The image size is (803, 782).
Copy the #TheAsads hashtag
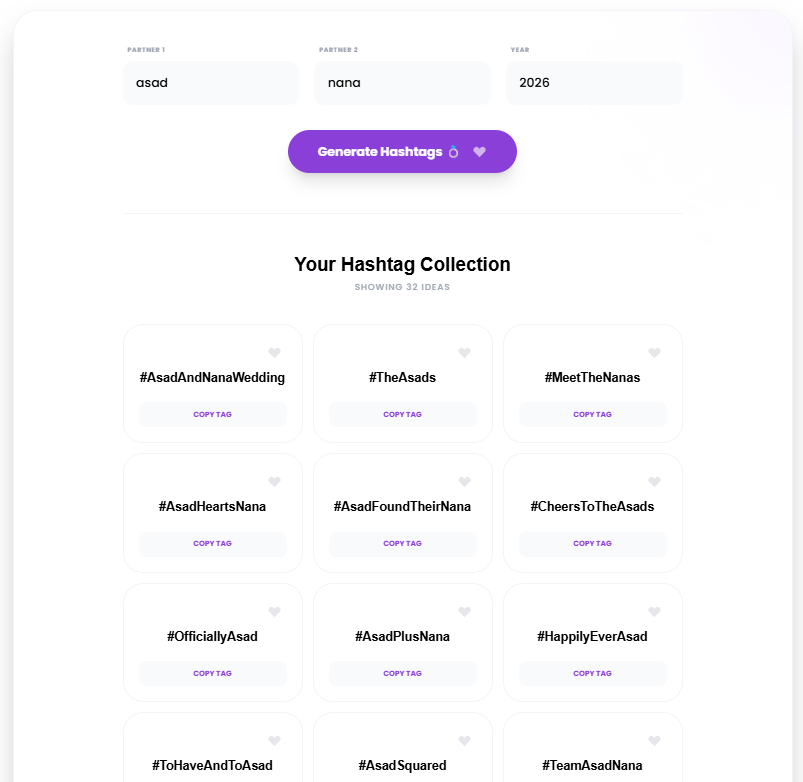coord(402,414)
